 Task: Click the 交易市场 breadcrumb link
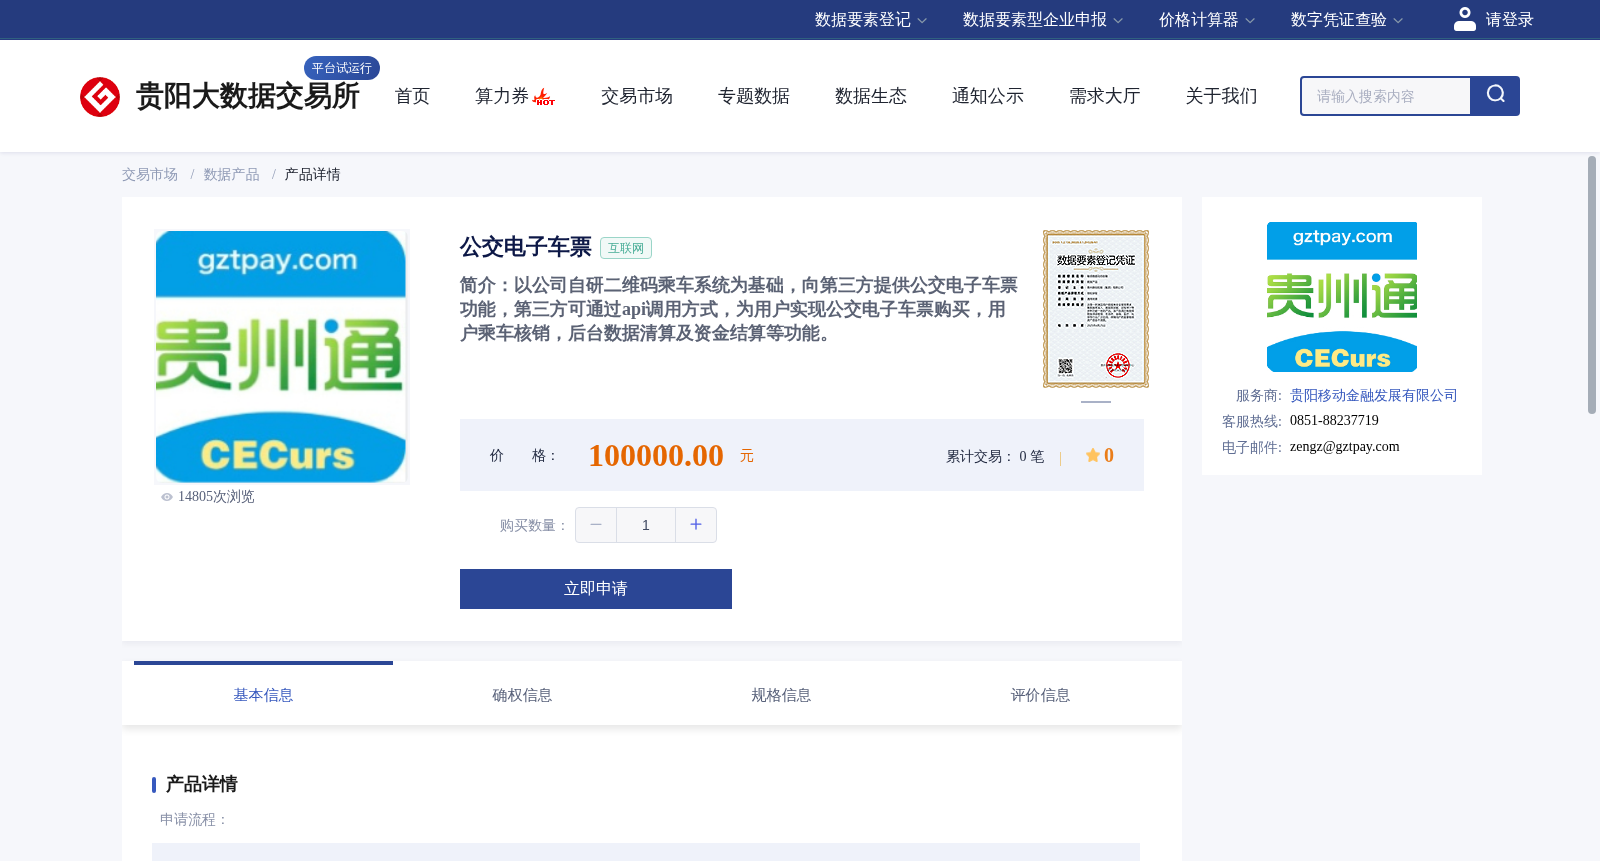point(150,174)
